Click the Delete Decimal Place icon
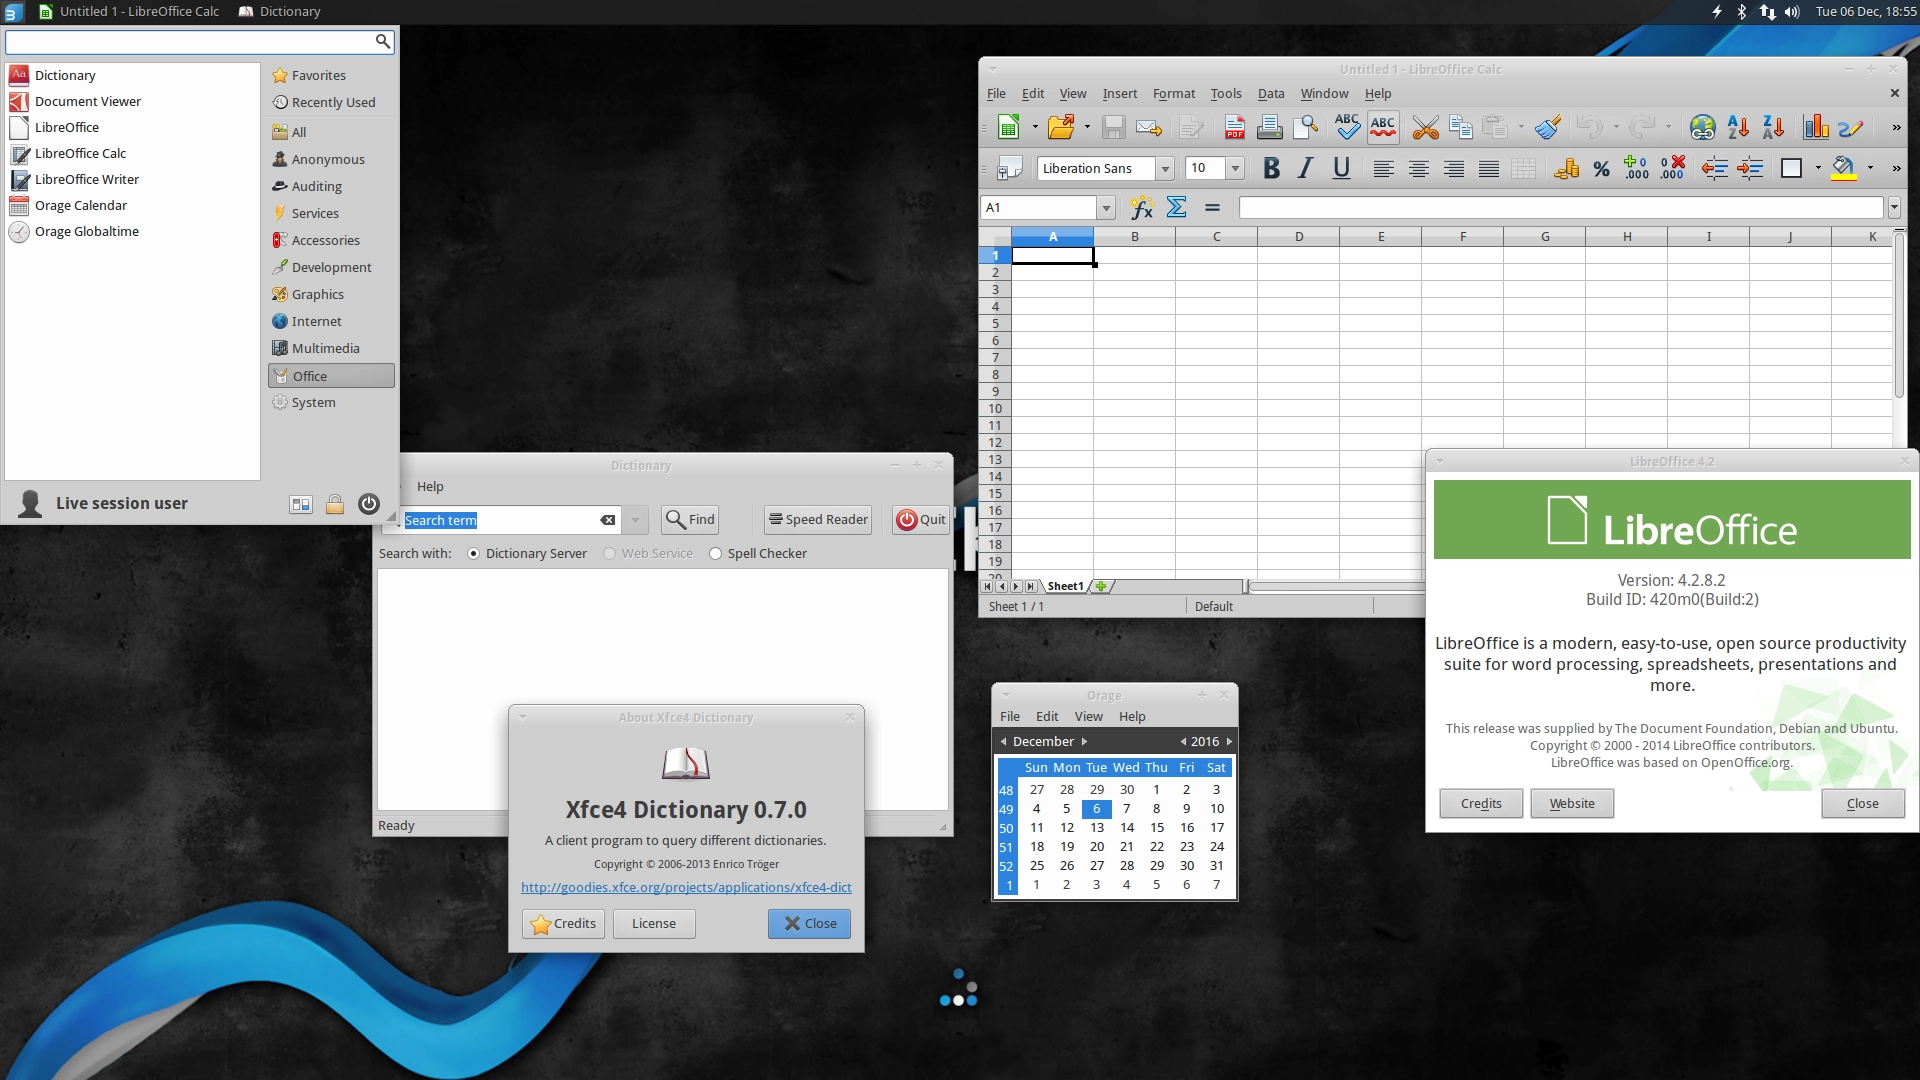Screen dimensions: 1920x1080 pos(1672,168)
